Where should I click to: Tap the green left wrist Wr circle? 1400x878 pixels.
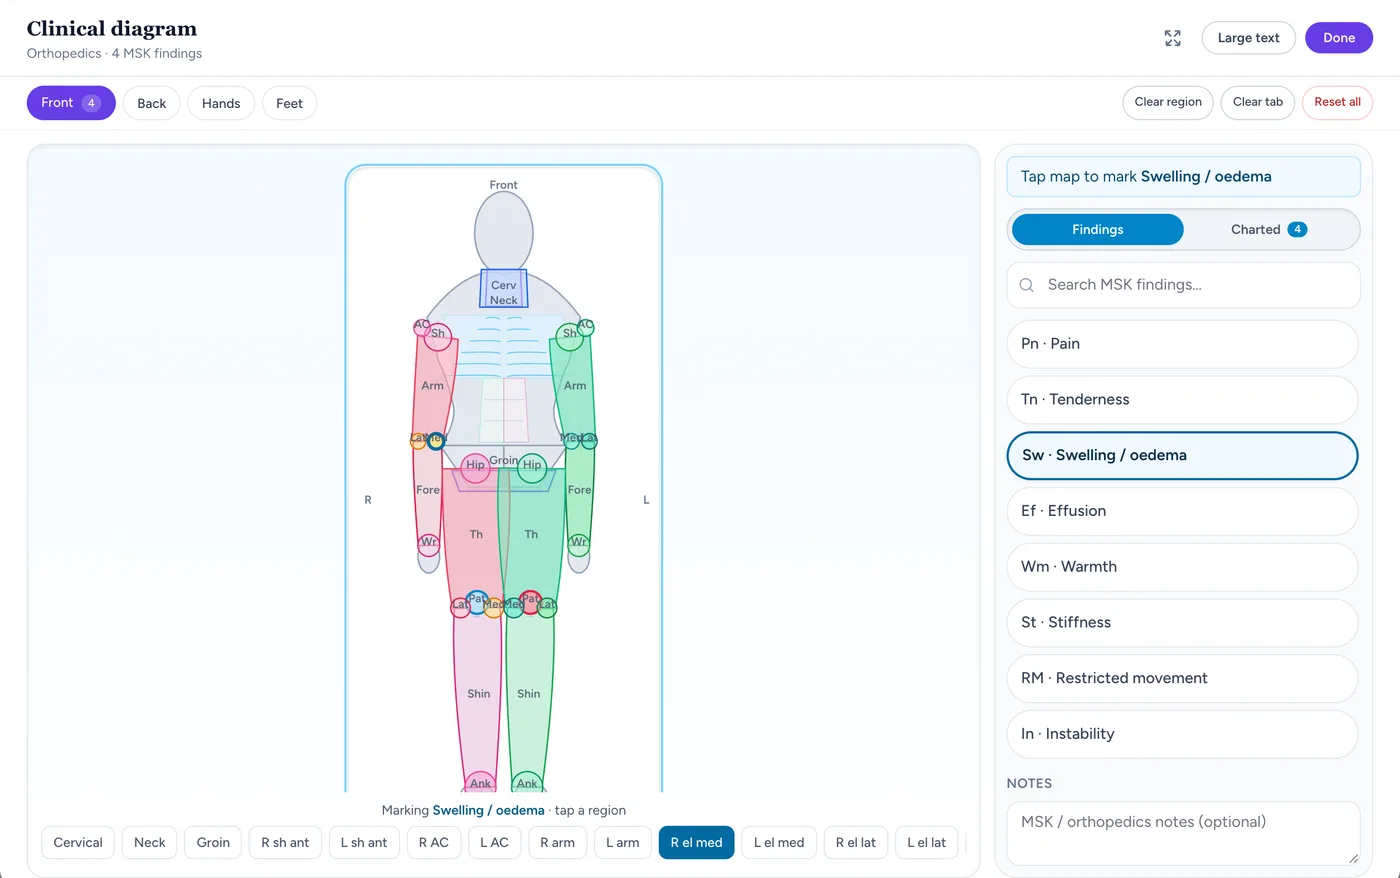point(579,544)
